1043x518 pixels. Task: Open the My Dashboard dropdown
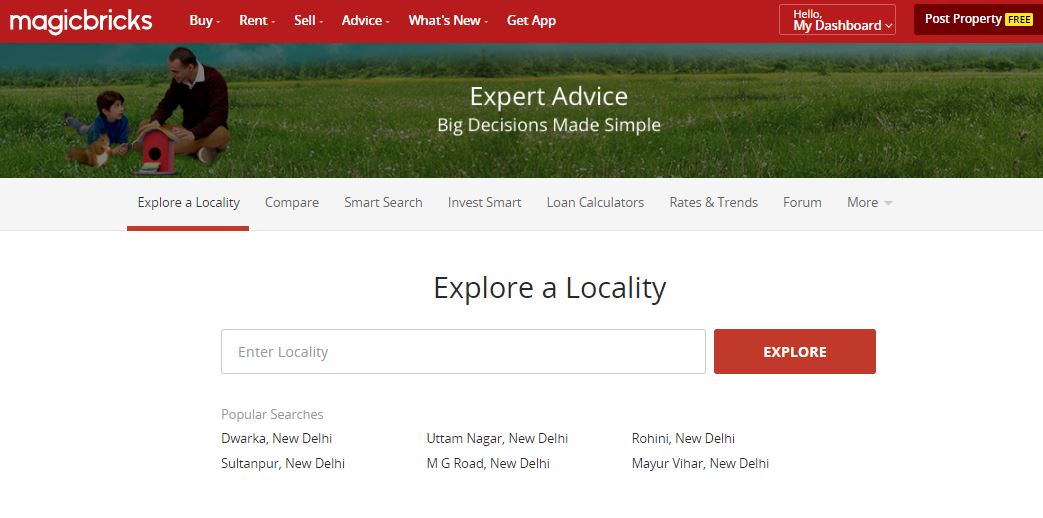837,20
